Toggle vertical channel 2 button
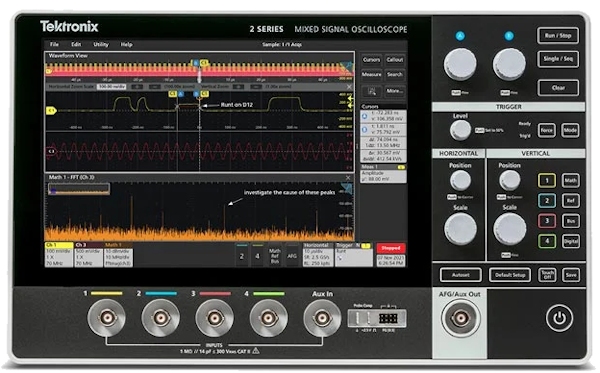600x373 pixels. tap(547, 200)
